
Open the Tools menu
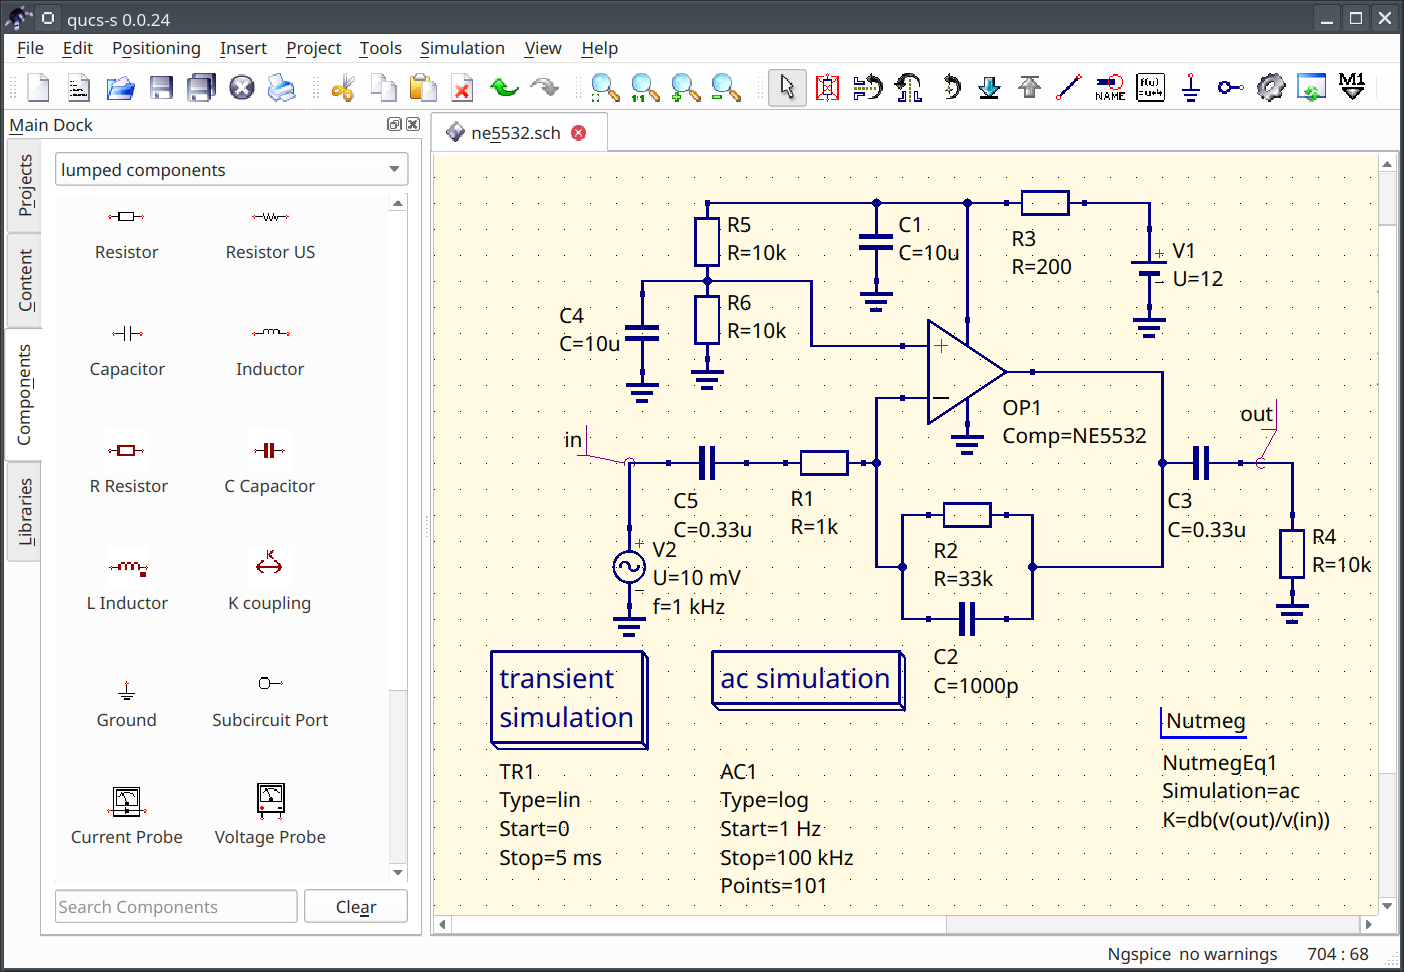pos(380,48)
